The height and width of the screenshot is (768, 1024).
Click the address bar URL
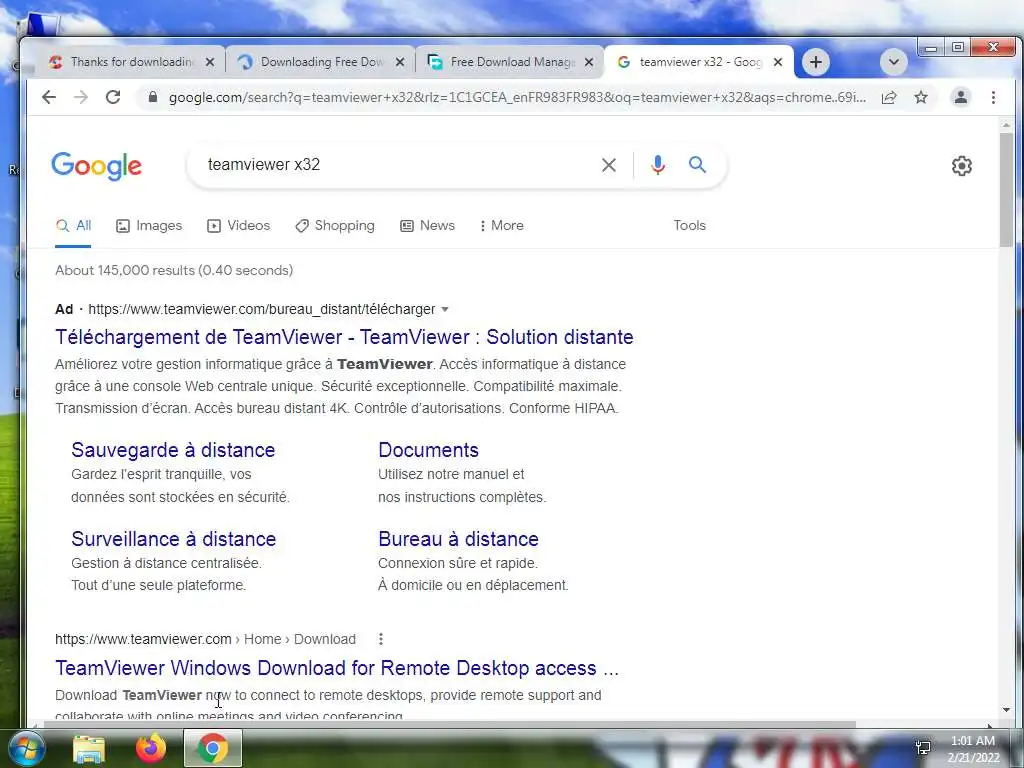click(x=517, y=97)
